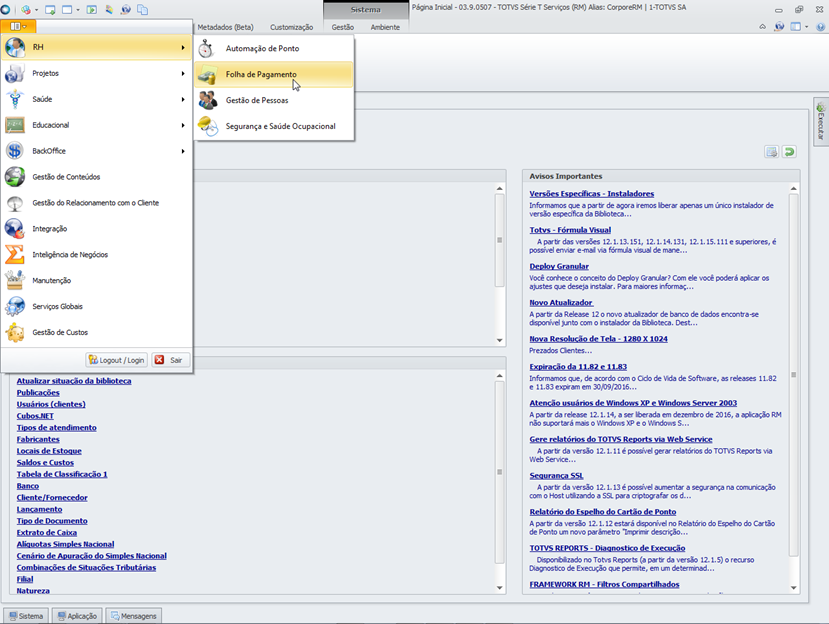The height and width of the screenshot is (624, 829).
Task: Click the Sair button
Action: (171, 360)
